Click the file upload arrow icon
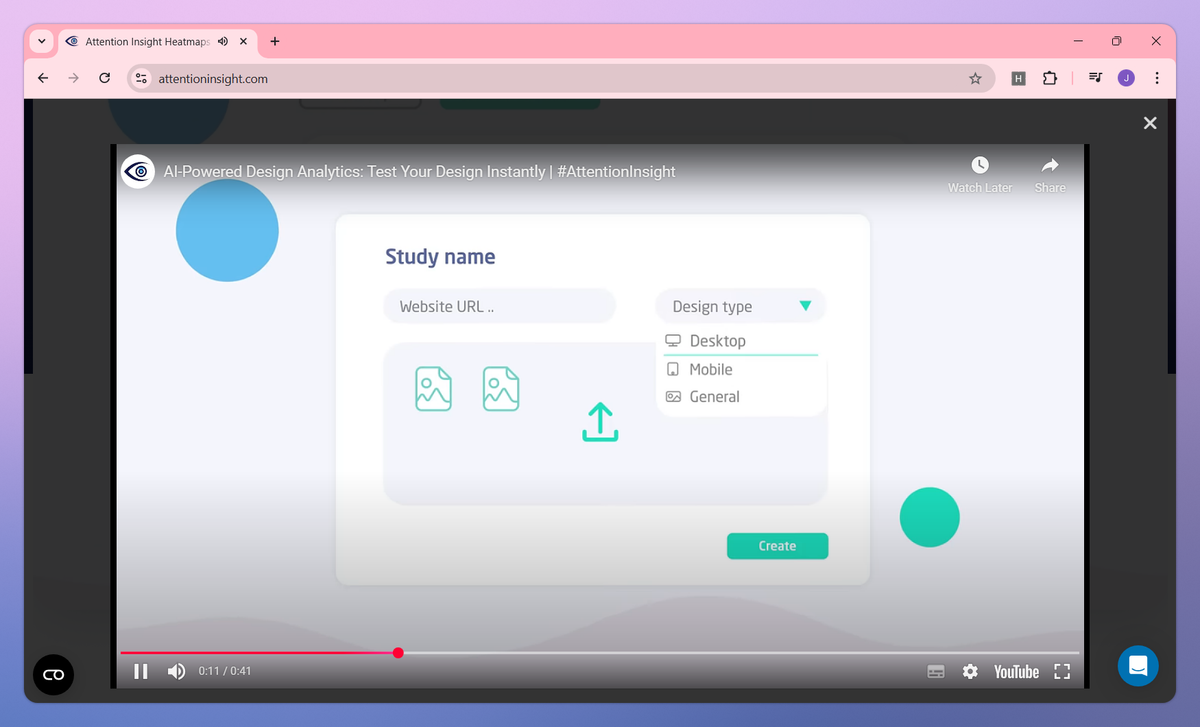 click(599, 422)
